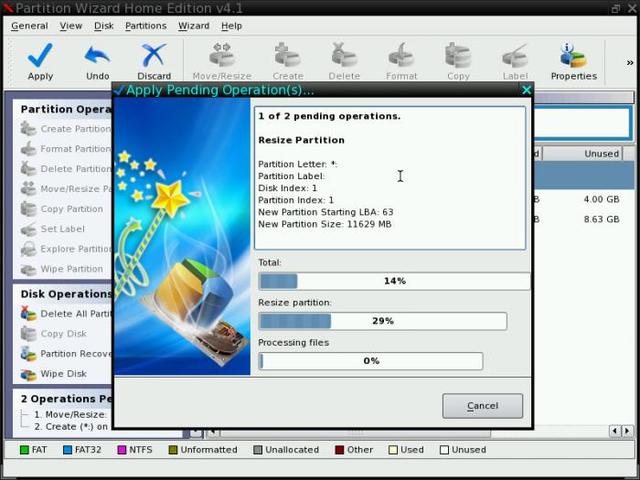The image size is (640, 480).
Task: Open the Wizard menu
Action: point(193,26)
